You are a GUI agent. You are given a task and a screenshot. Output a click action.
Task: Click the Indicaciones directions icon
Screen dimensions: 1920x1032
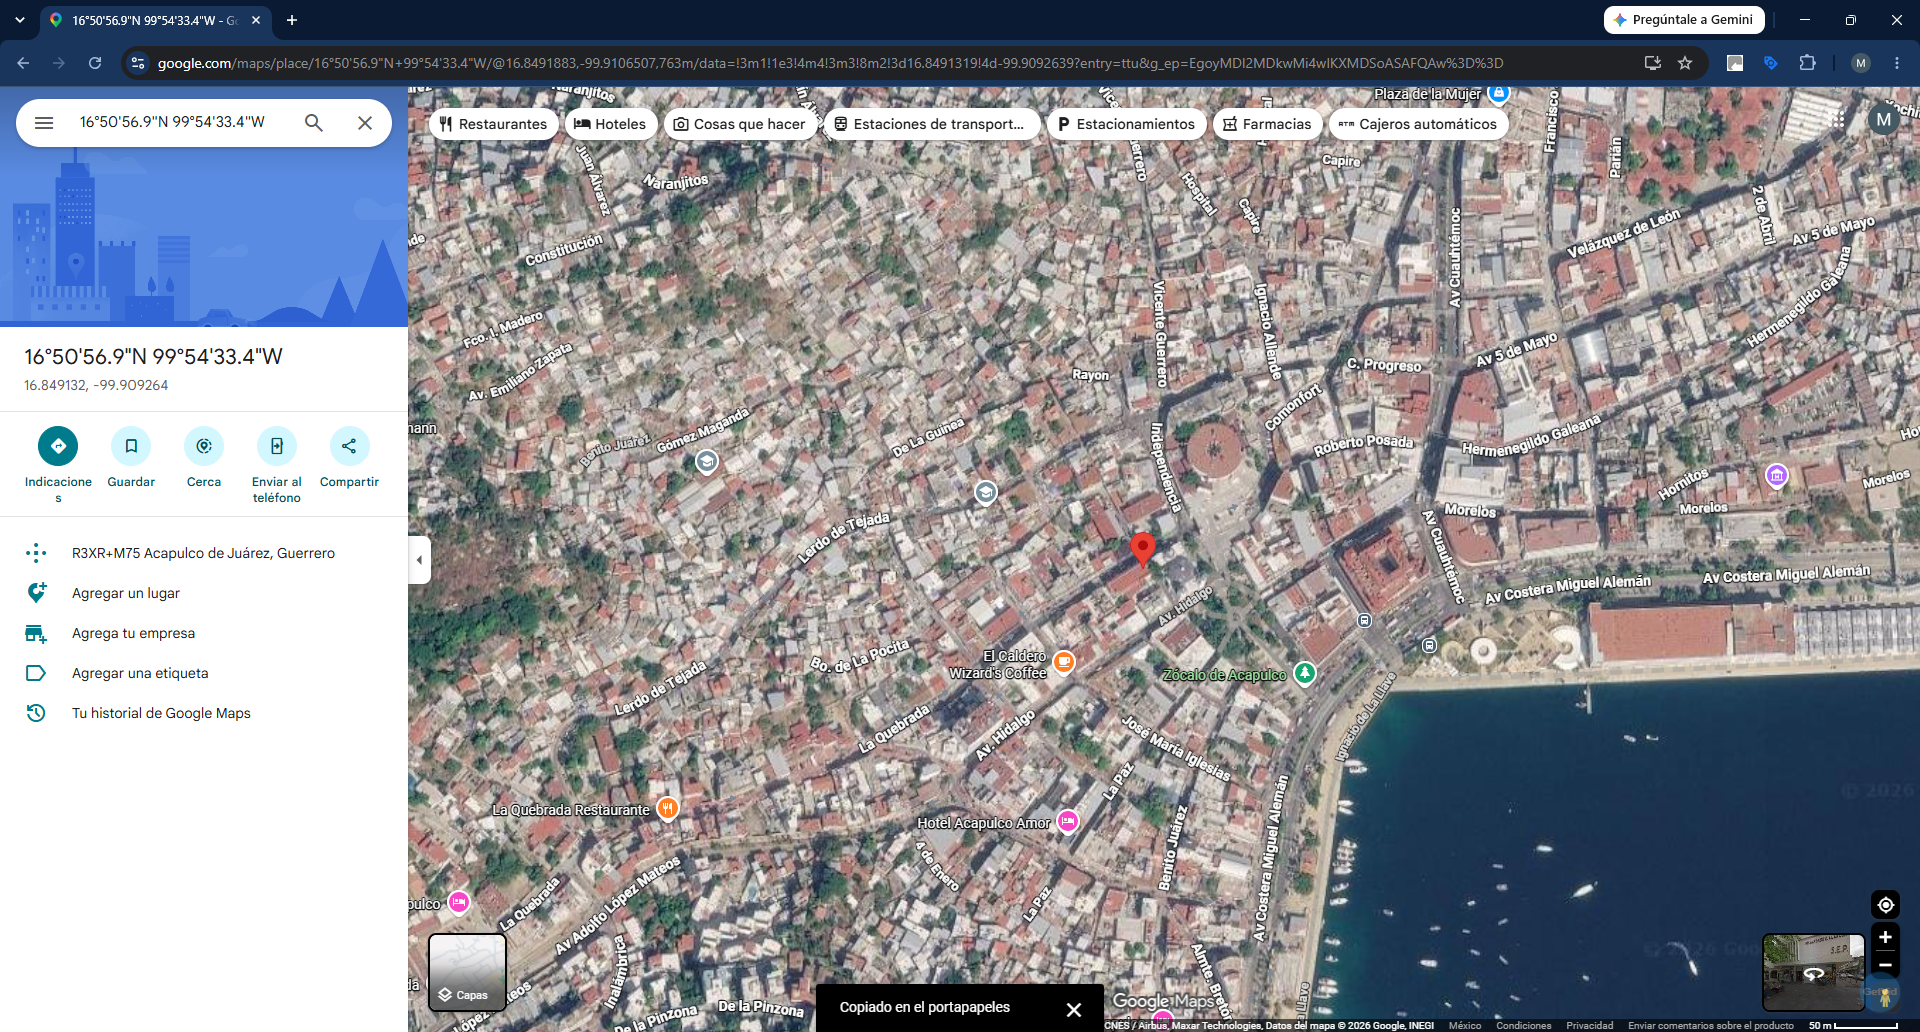pyautogui.click(x=58, y=446)
